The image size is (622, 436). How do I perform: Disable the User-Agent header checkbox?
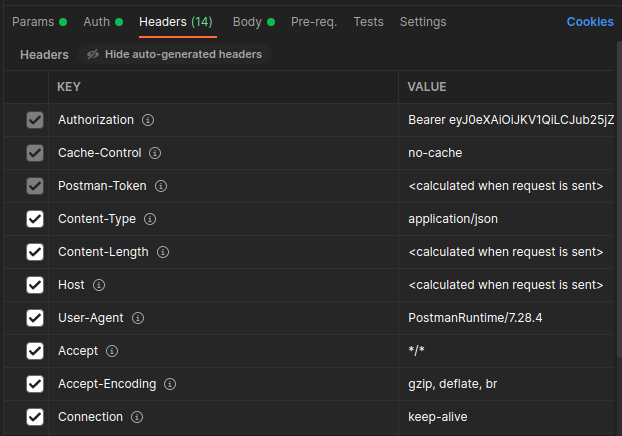click(35, 318)
